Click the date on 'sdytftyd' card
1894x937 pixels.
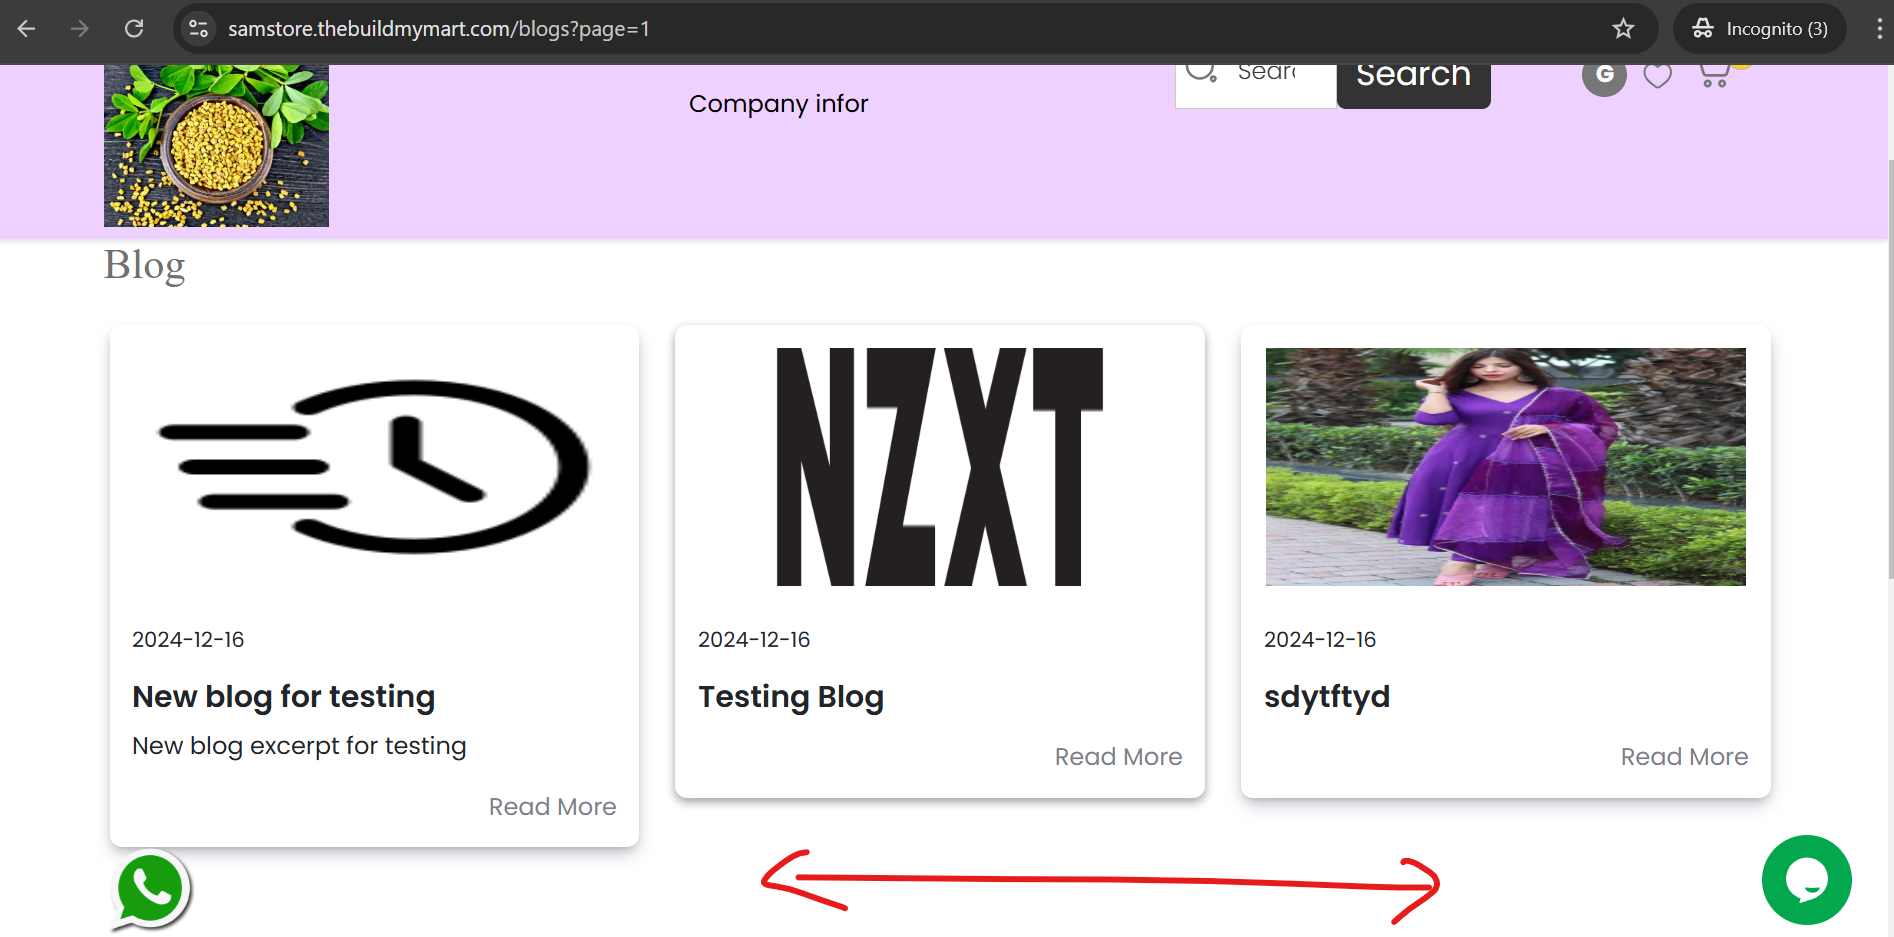(1320, 640)
